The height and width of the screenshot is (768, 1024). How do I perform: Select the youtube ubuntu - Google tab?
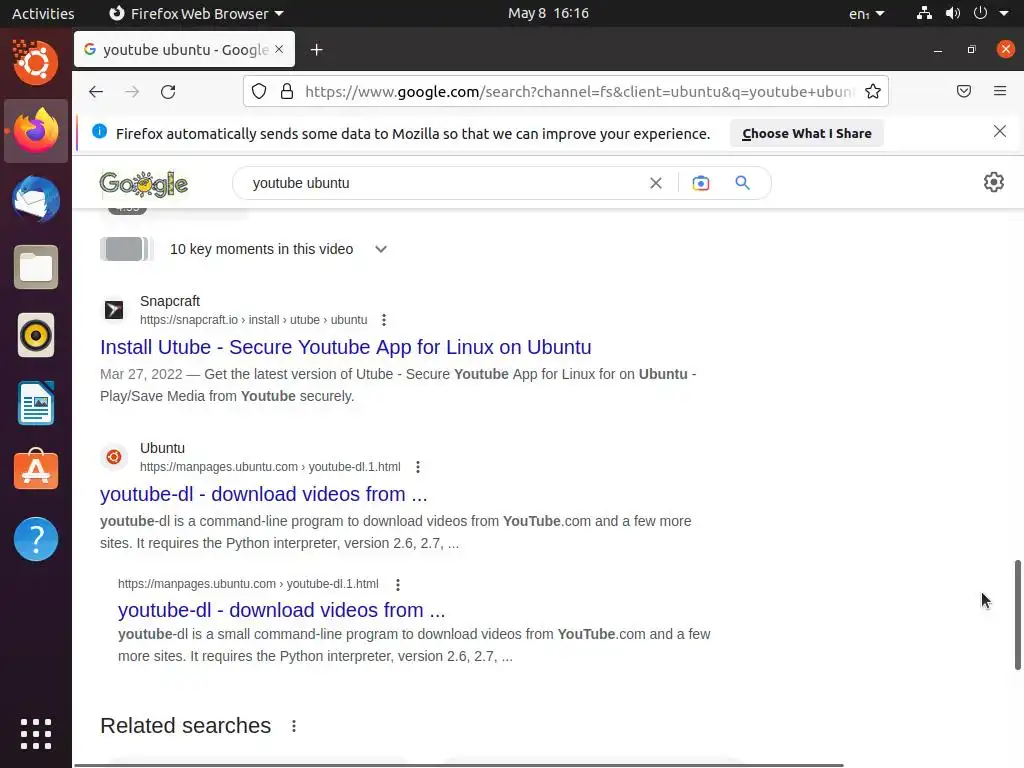[184, 50]
